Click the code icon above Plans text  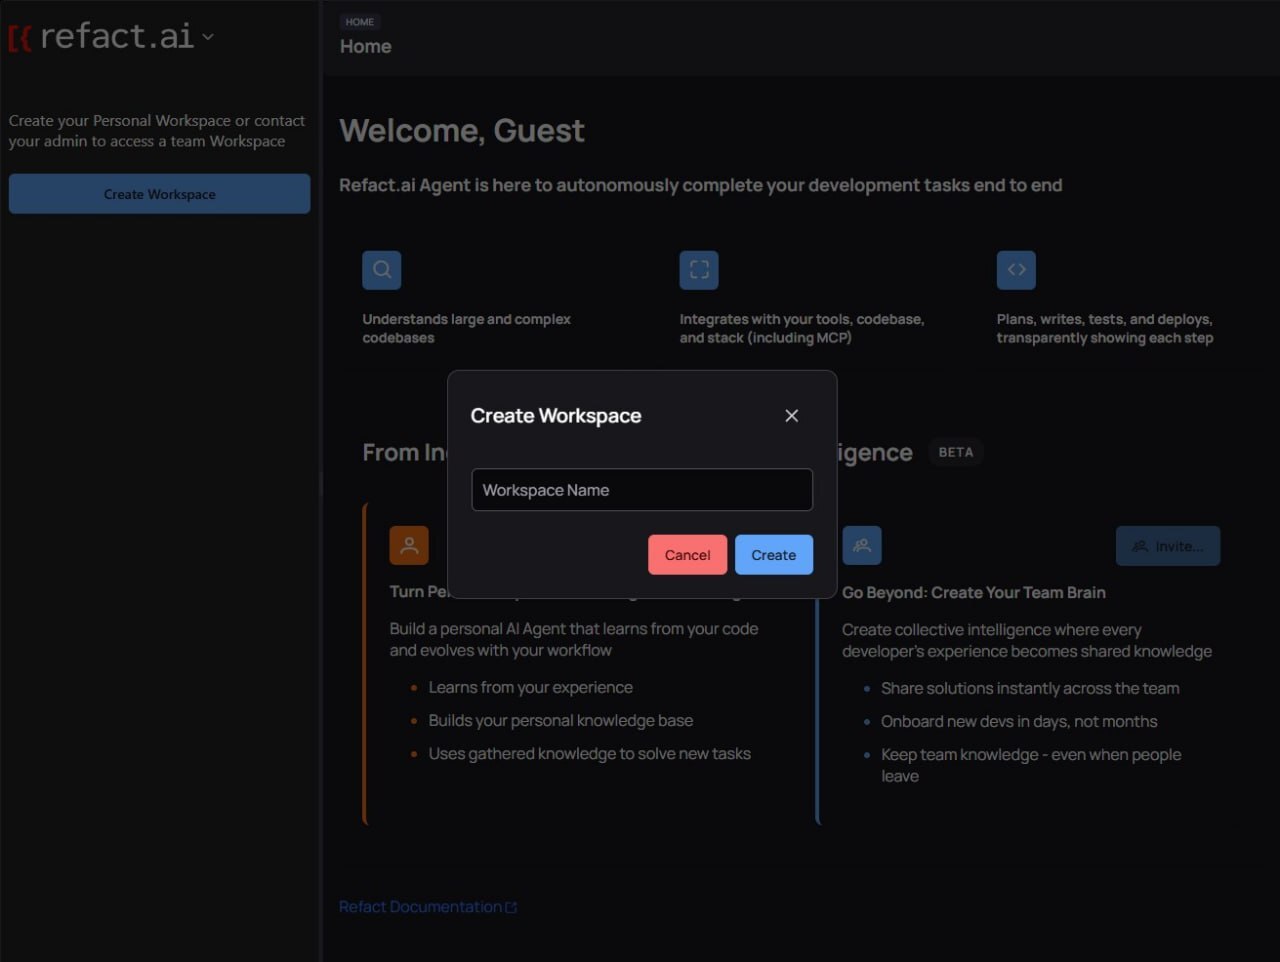[x=1016, y=270]
